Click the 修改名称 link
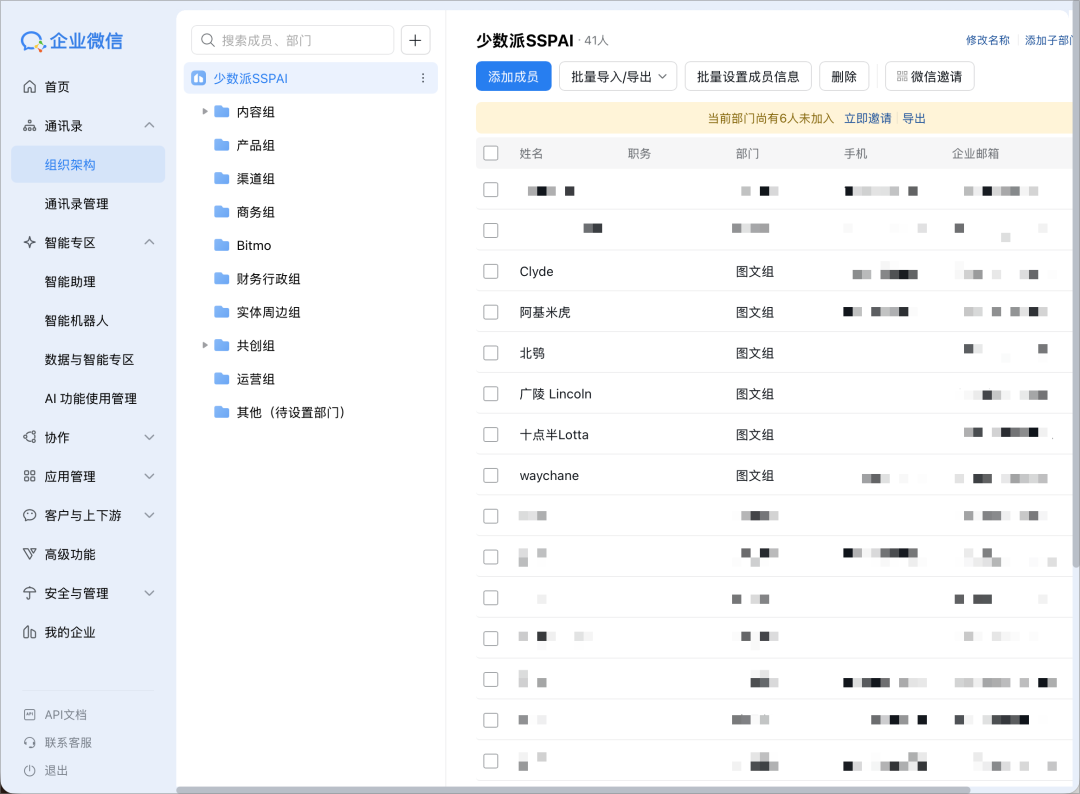Image resolution: width=1080 pixels, height=794 pixels. (988, 41)
